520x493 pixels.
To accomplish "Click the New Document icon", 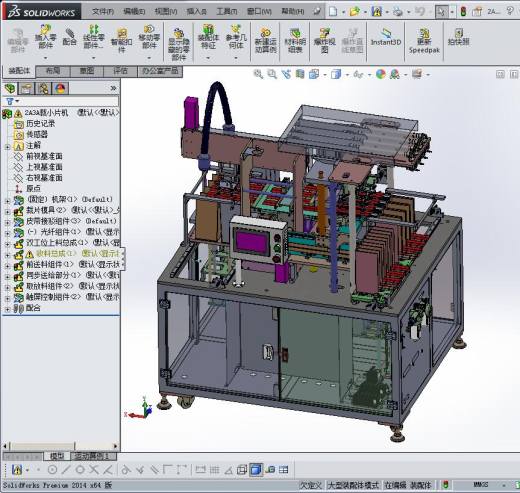I will click(333, 12).
